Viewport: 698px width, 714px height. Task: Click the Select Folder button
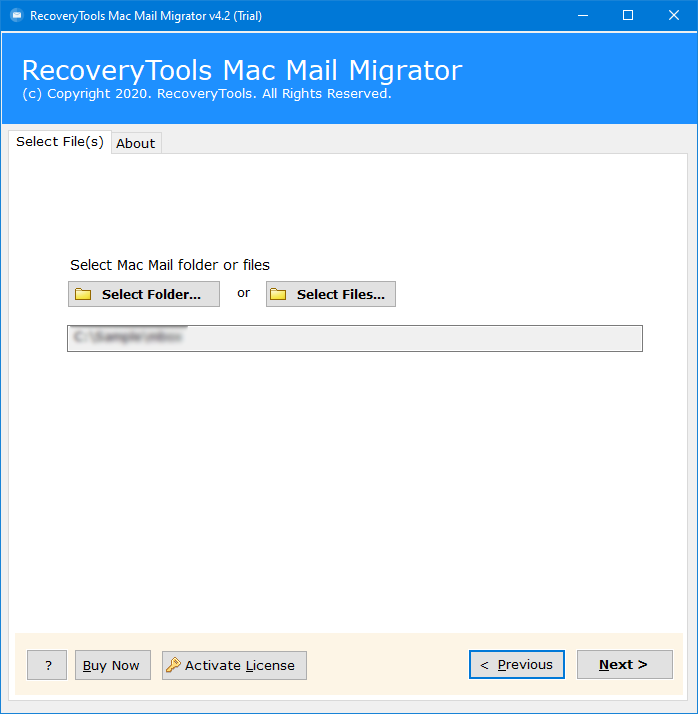144,294
